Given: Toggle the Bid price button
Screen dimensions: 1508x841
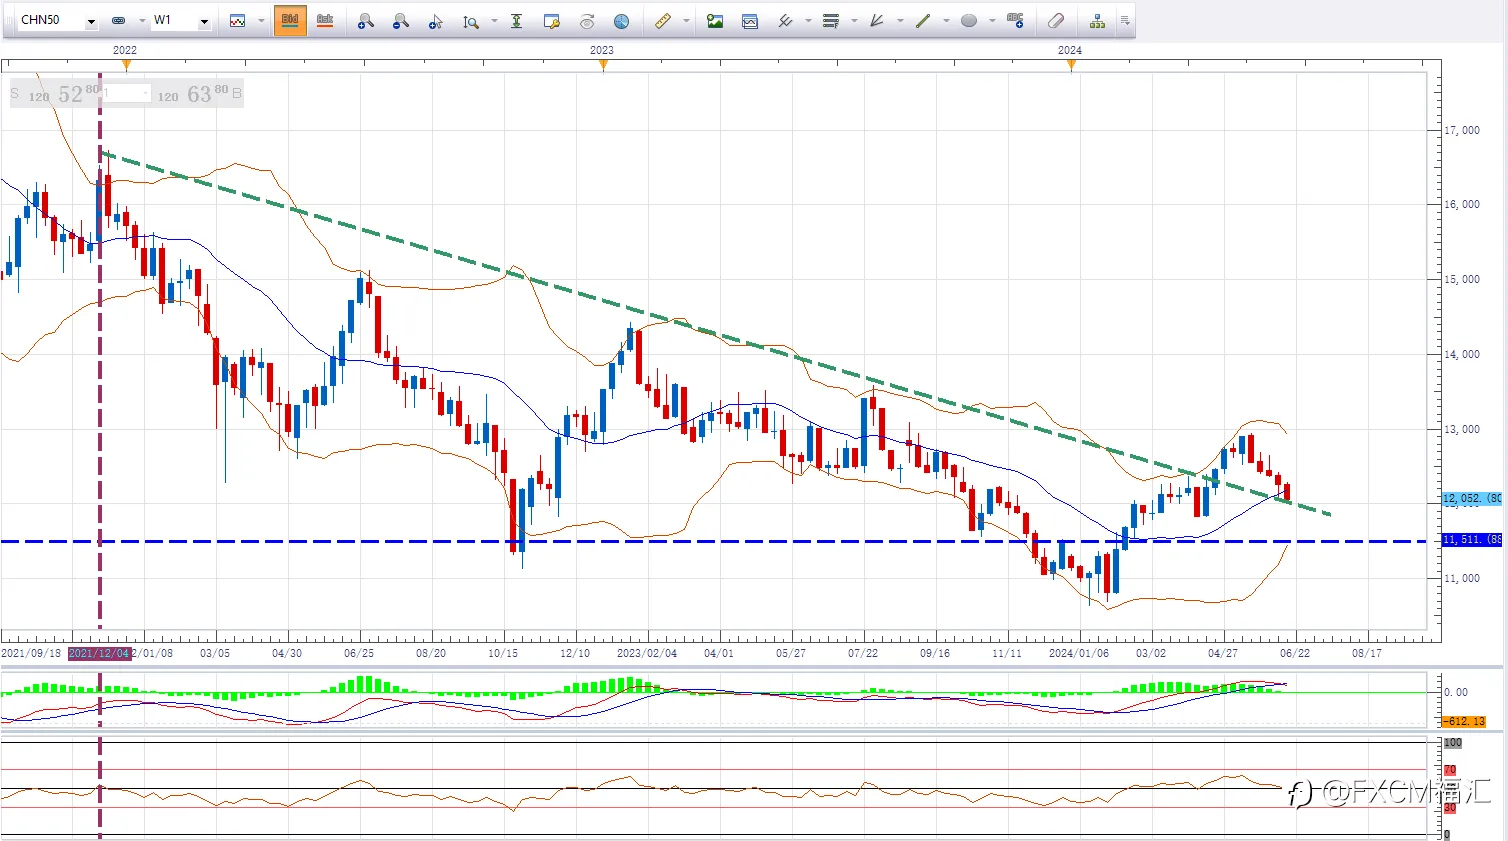Looking at the screenshot, I should pos(290,21).
